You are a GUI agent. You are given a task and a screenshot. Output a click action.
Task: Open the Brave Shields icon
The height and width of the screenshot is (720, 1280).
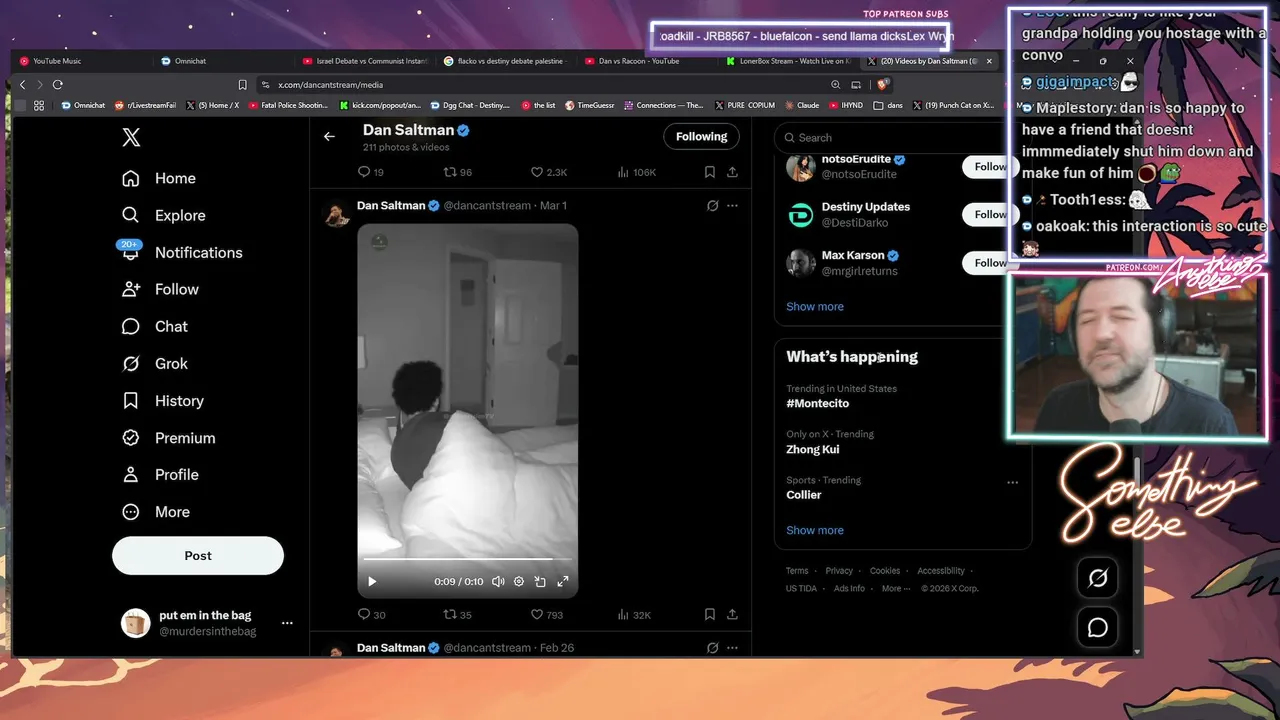point(882,85)
